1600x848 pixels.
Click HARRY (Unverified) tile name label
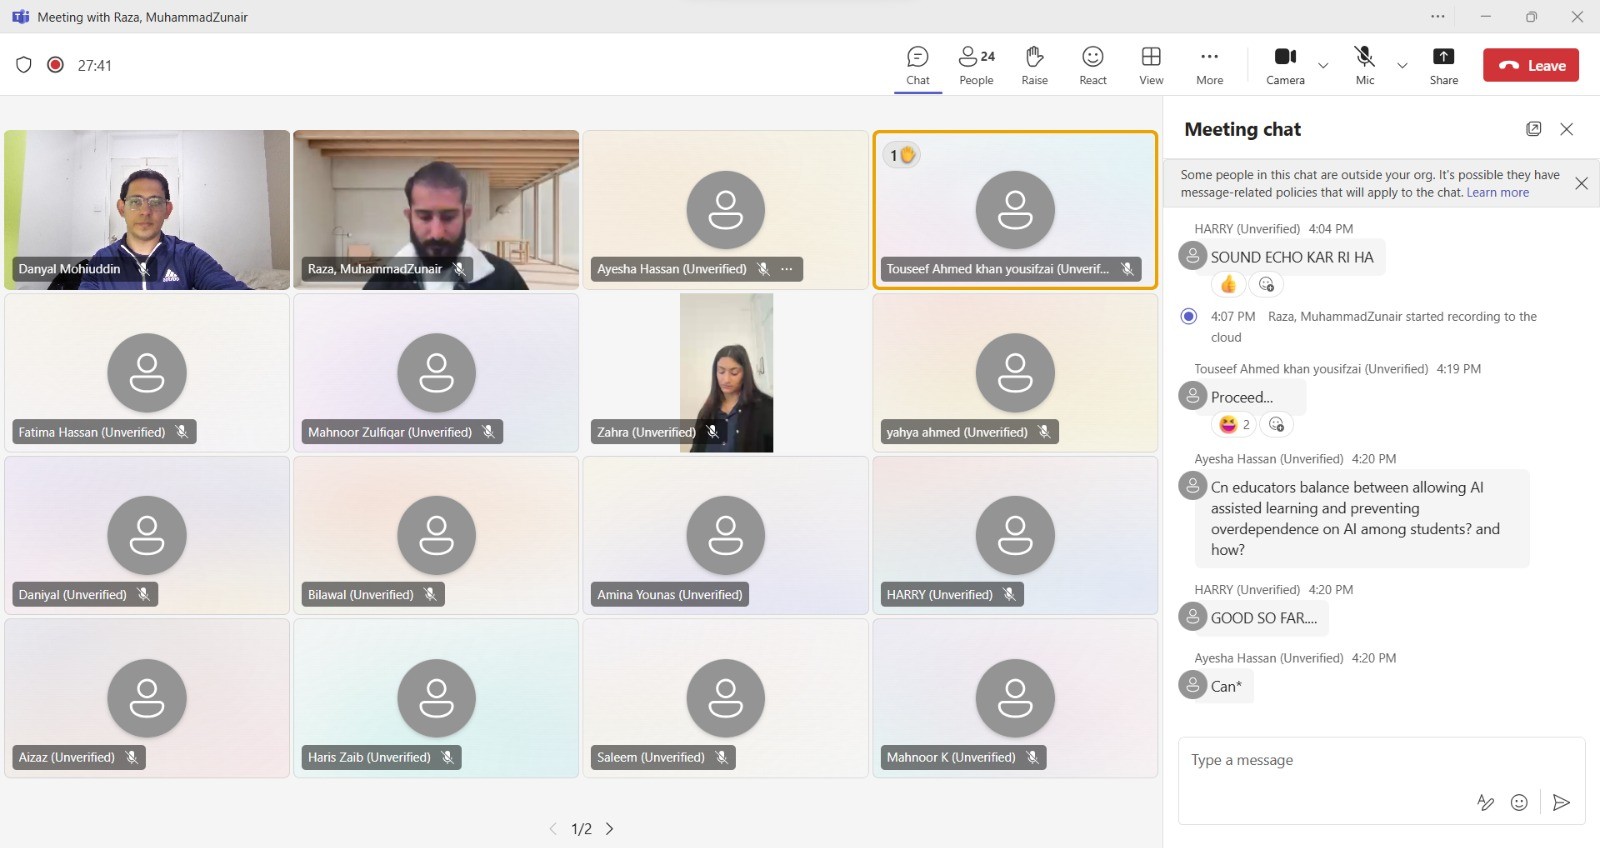(939, 595)
